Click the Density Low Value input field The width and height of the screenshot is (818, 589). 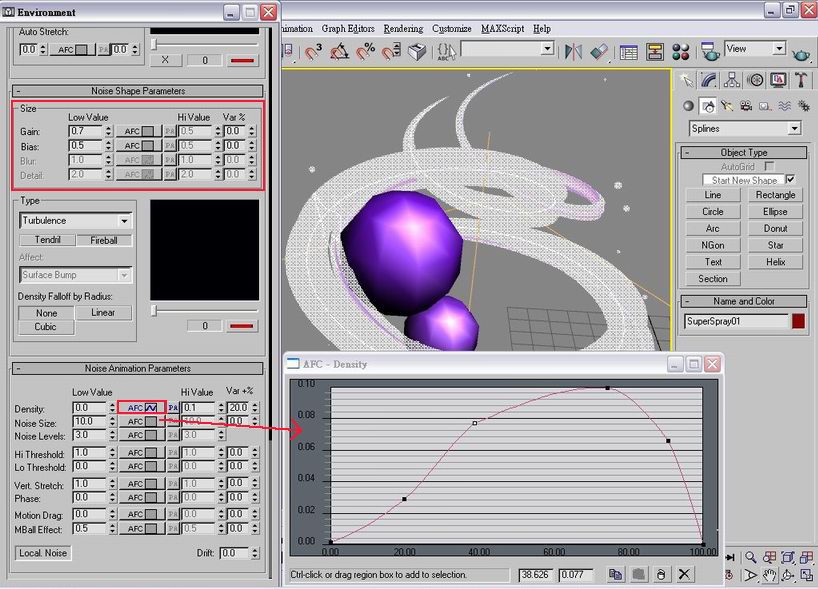[x=88, y=408]
